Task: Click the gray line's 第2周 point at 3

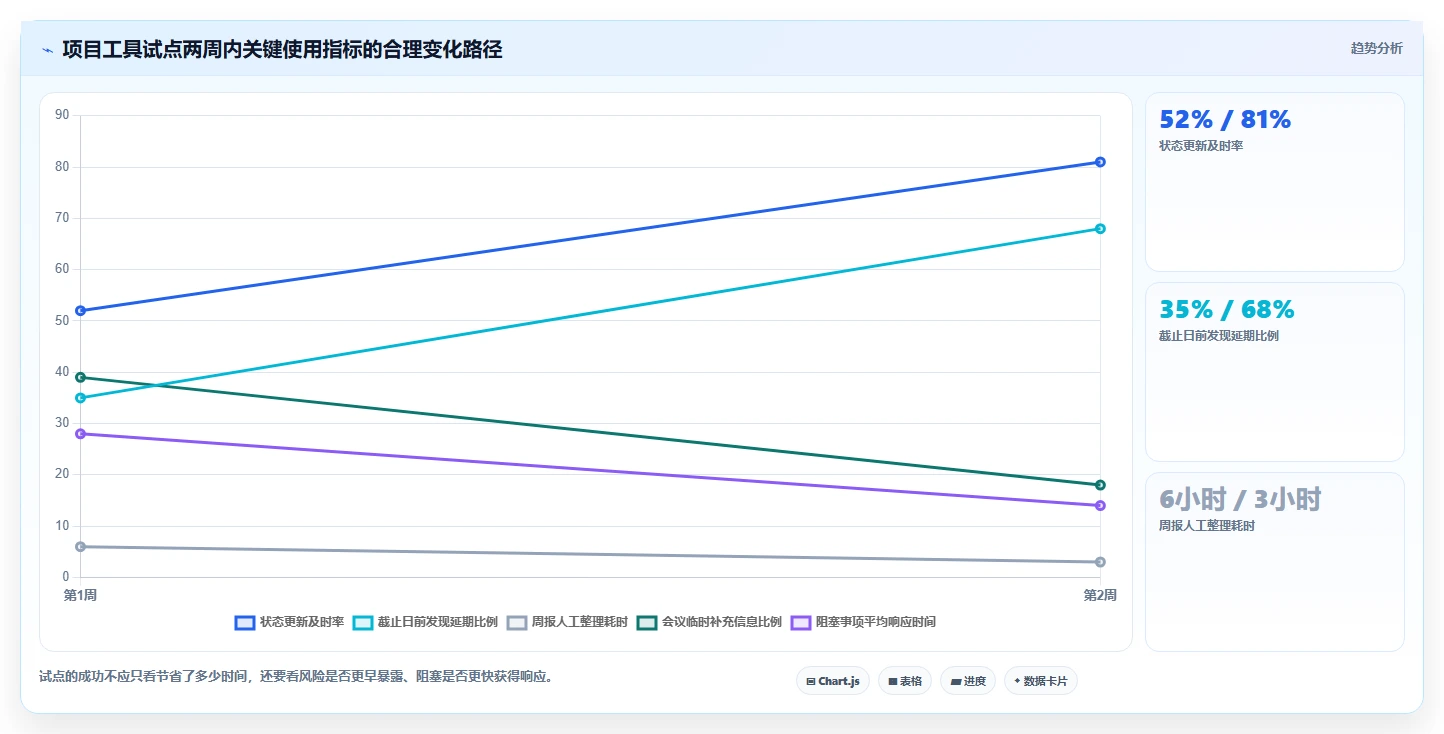Action: [x=1100, y=562]
